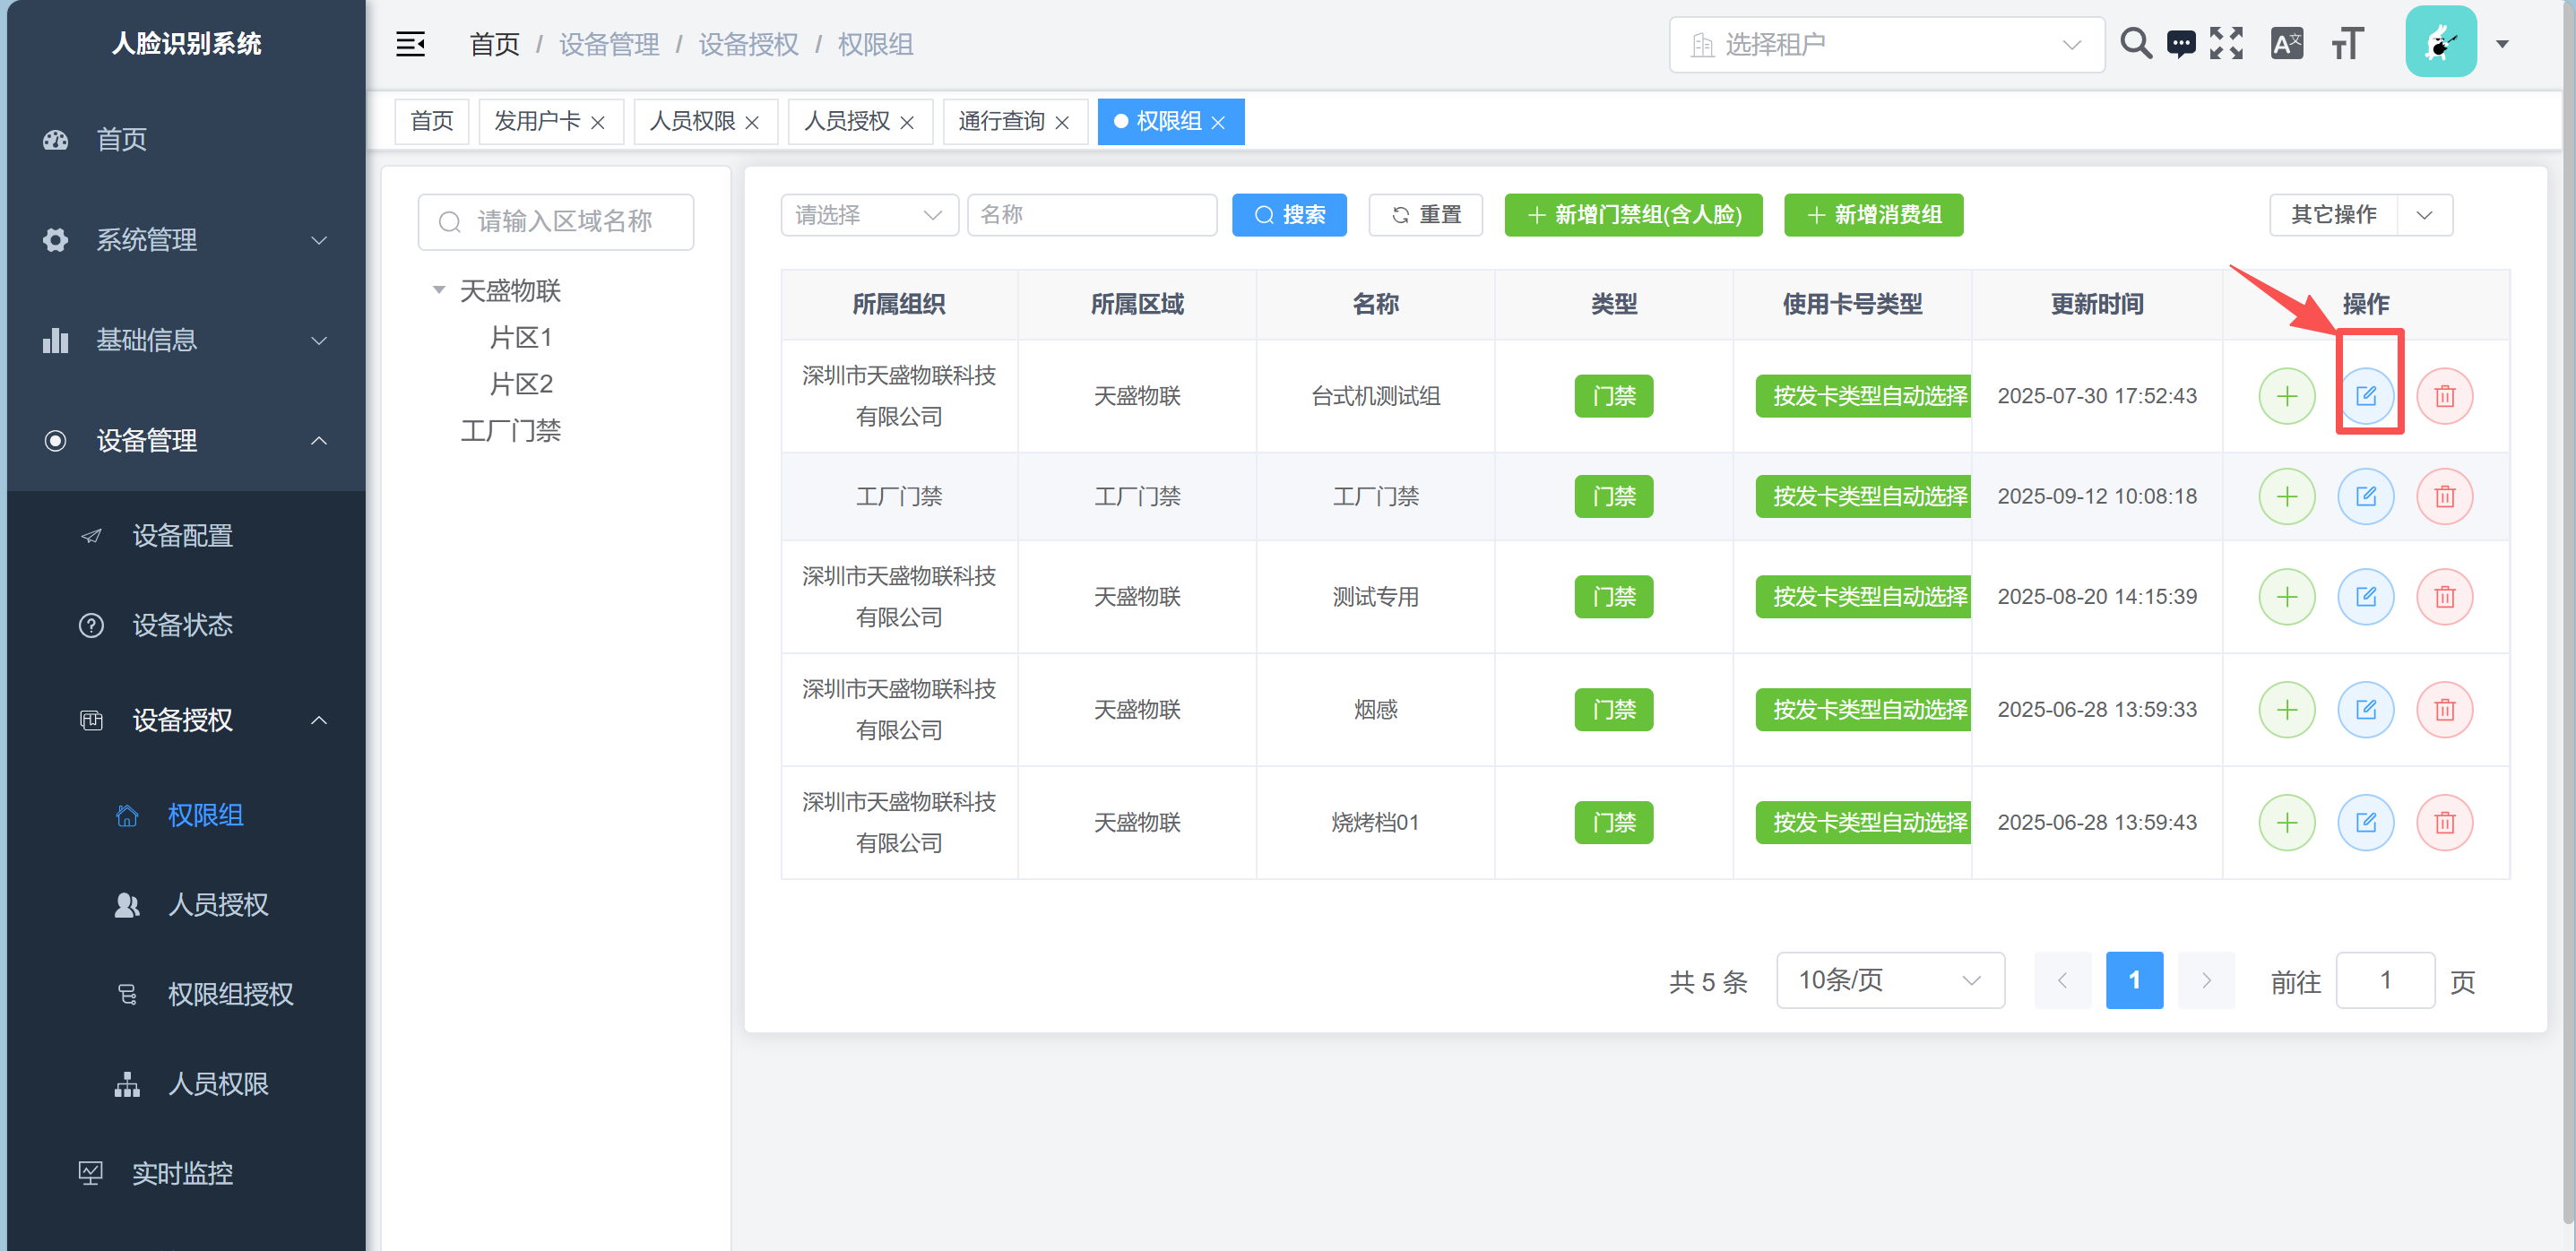The height and width of the screenshot is (1251, 2576).
Task: Click the search magnifier icon in header
Action: (2135, 44)
